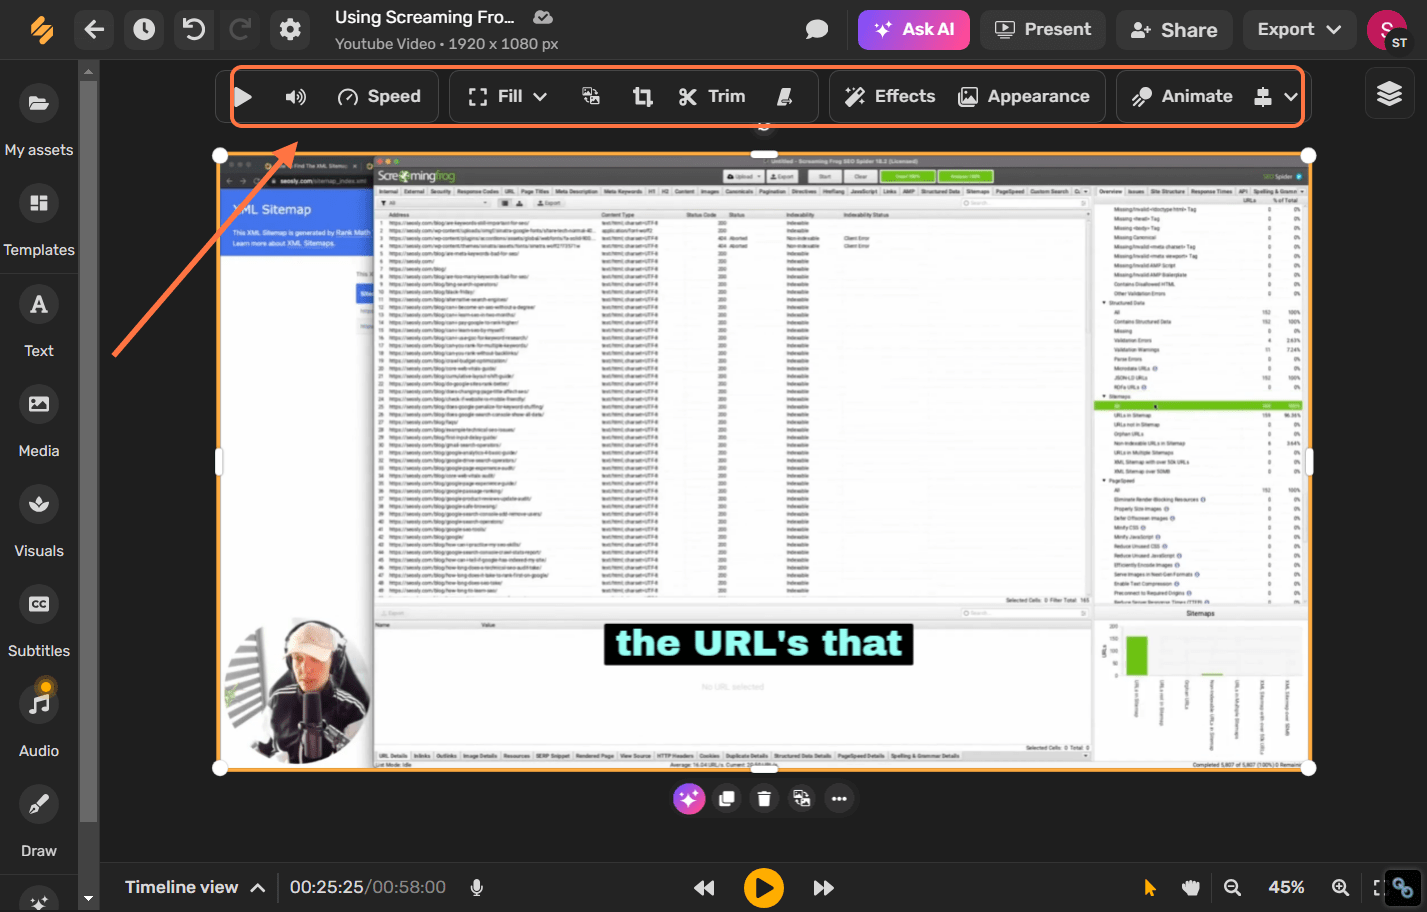
Task: Expand the Fill fit dropdown
Action: coord(508,97)
